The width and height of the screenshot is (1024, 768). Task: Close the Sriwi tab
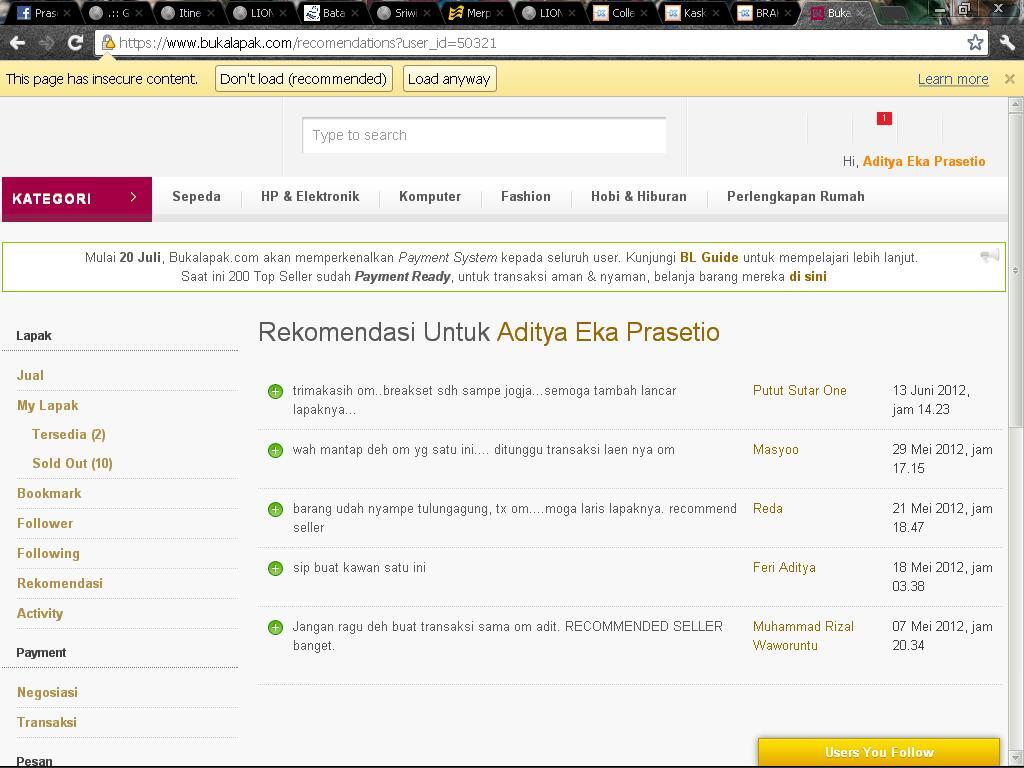coord(427,13)
